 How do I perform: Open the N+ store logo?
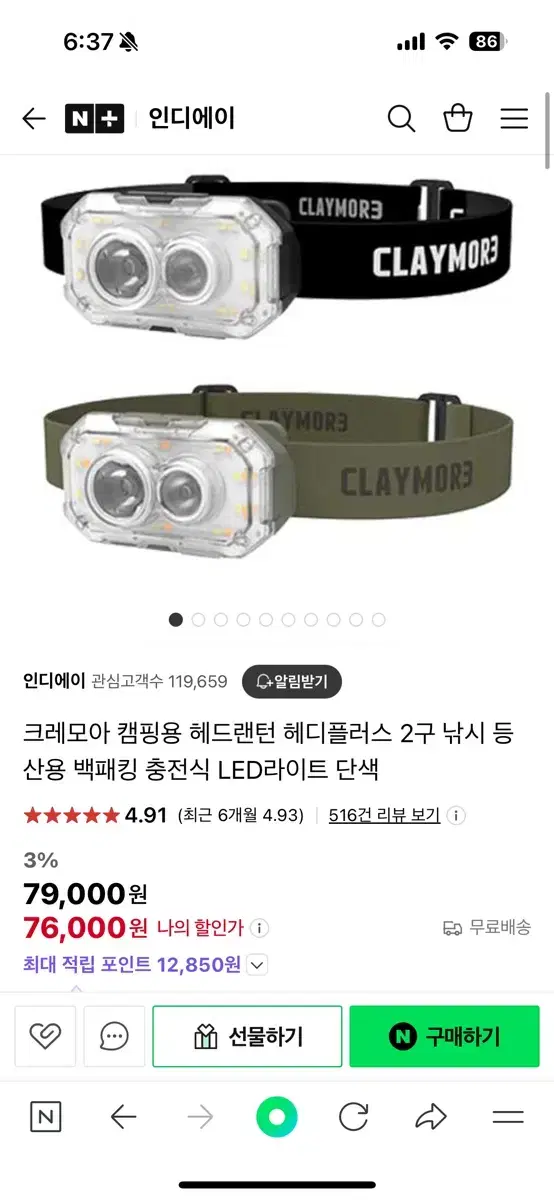[x=95, y=119]
